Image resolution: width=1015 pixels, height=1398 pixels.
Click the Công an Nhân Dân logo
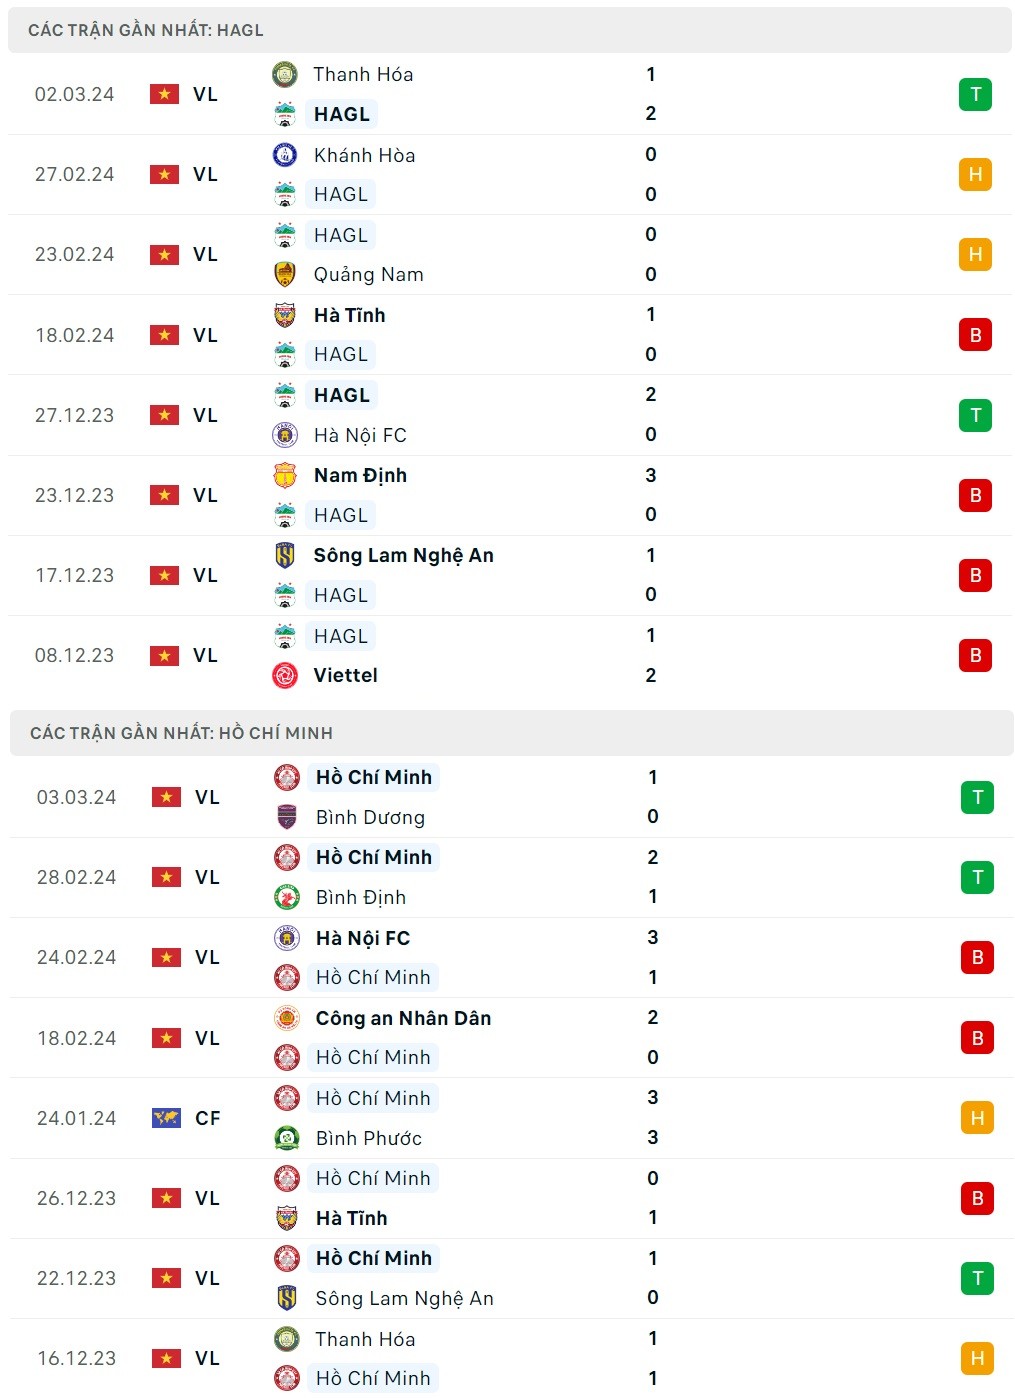point(287,1018)
